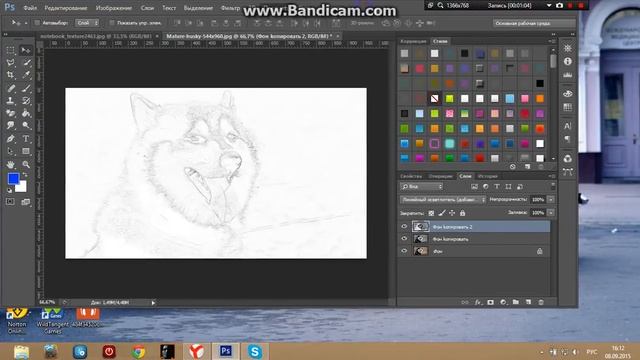
Task: Click the Fill value field
Action: pos(538,213)
